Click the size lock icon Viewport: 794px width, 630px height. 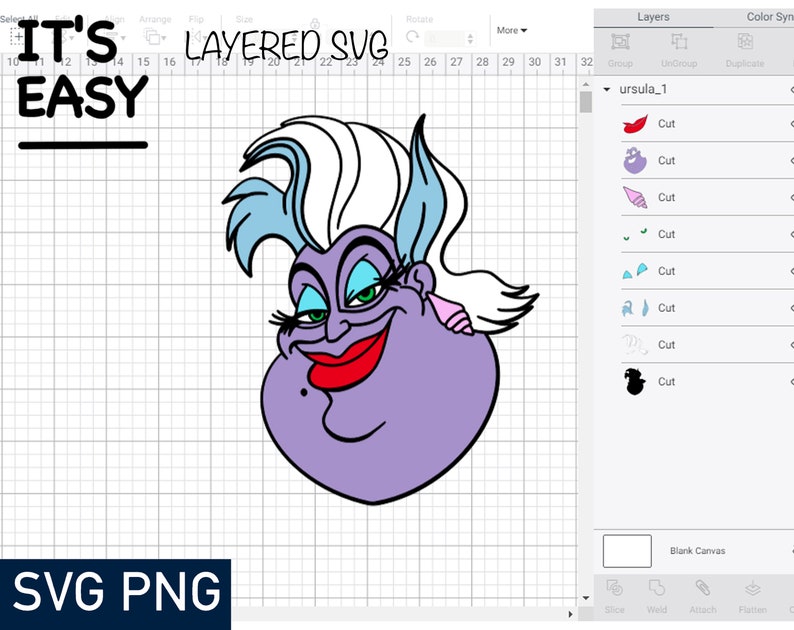tap(315, 23)
